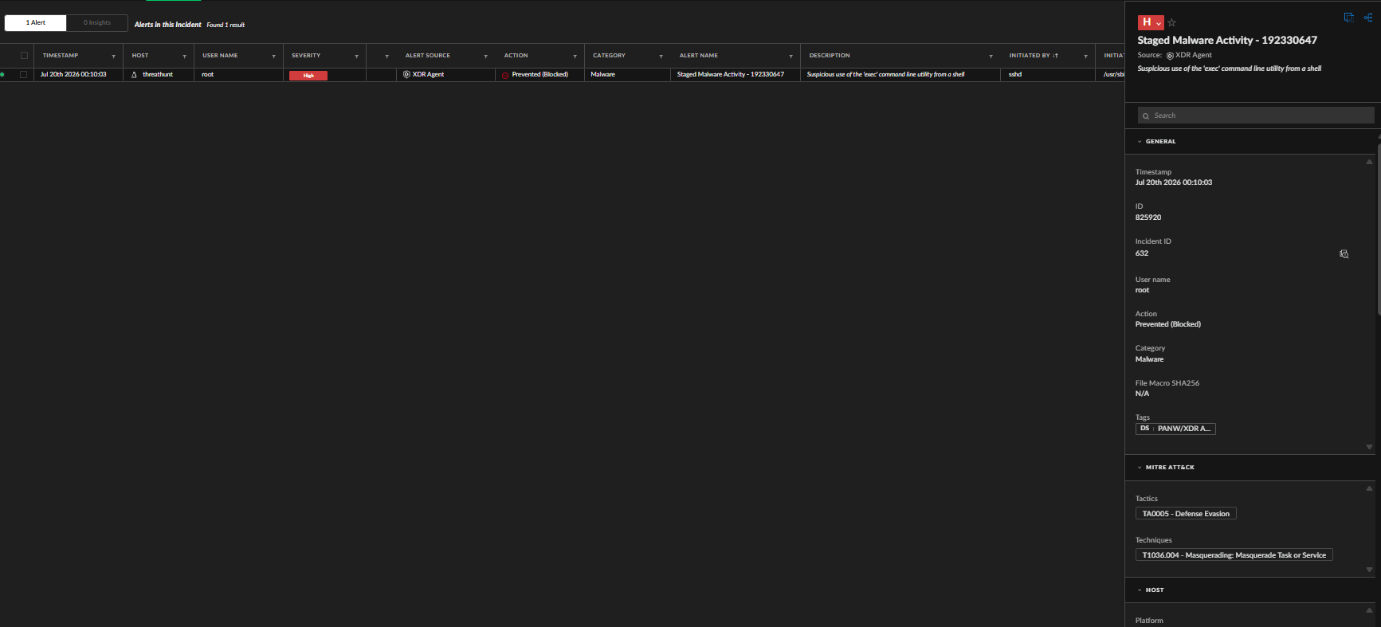Open the Alert Source column filter
This screenshot has height=627, width=1381.
pos(486,56)
